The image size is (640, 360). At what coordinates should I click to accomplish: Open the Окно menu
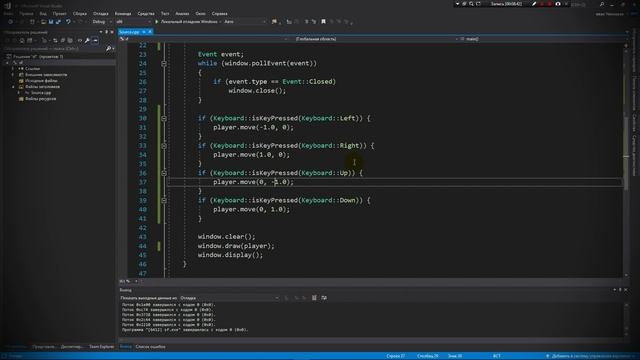(200, 13)
